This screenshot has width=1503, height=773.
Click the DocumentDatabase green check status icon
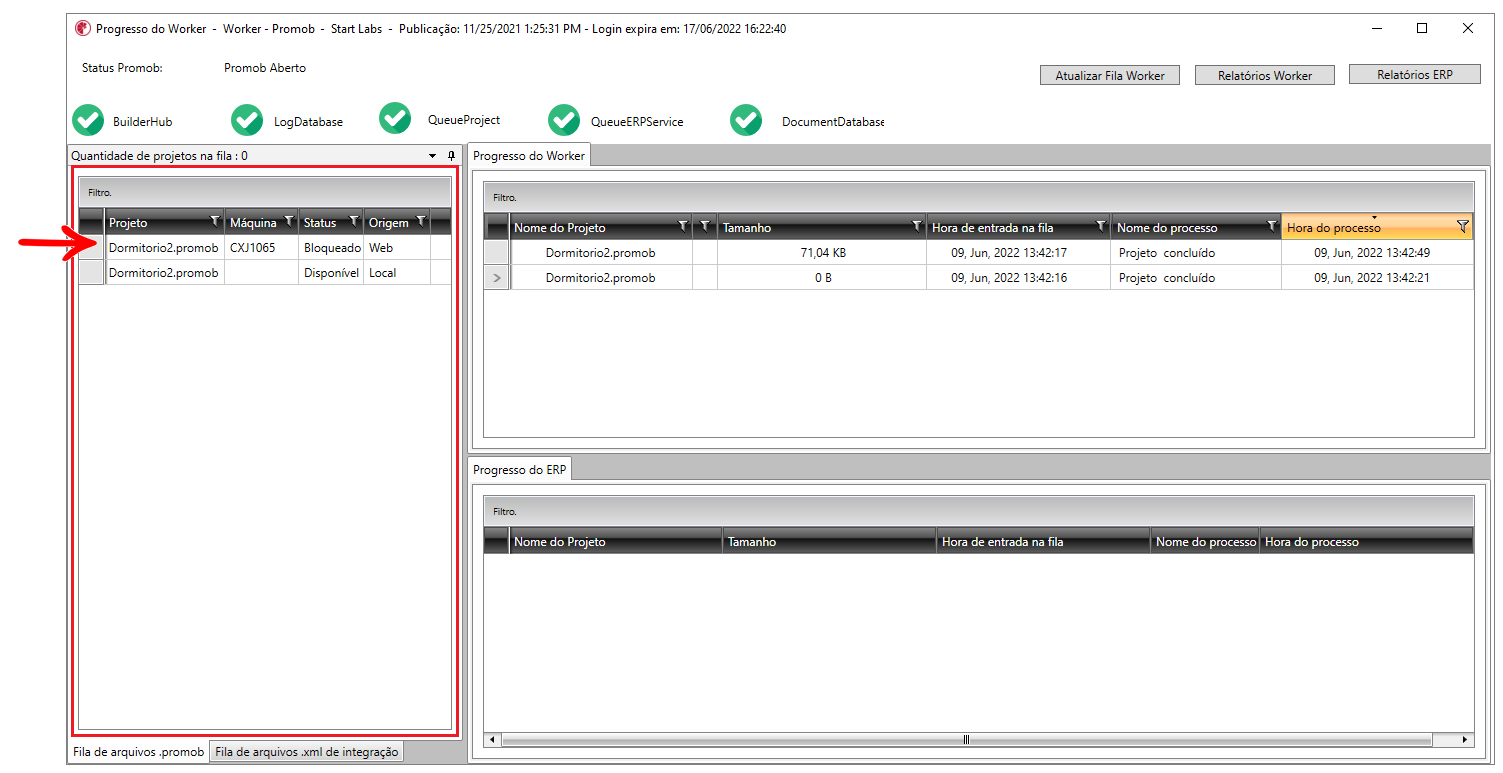[x=746, y=120]
